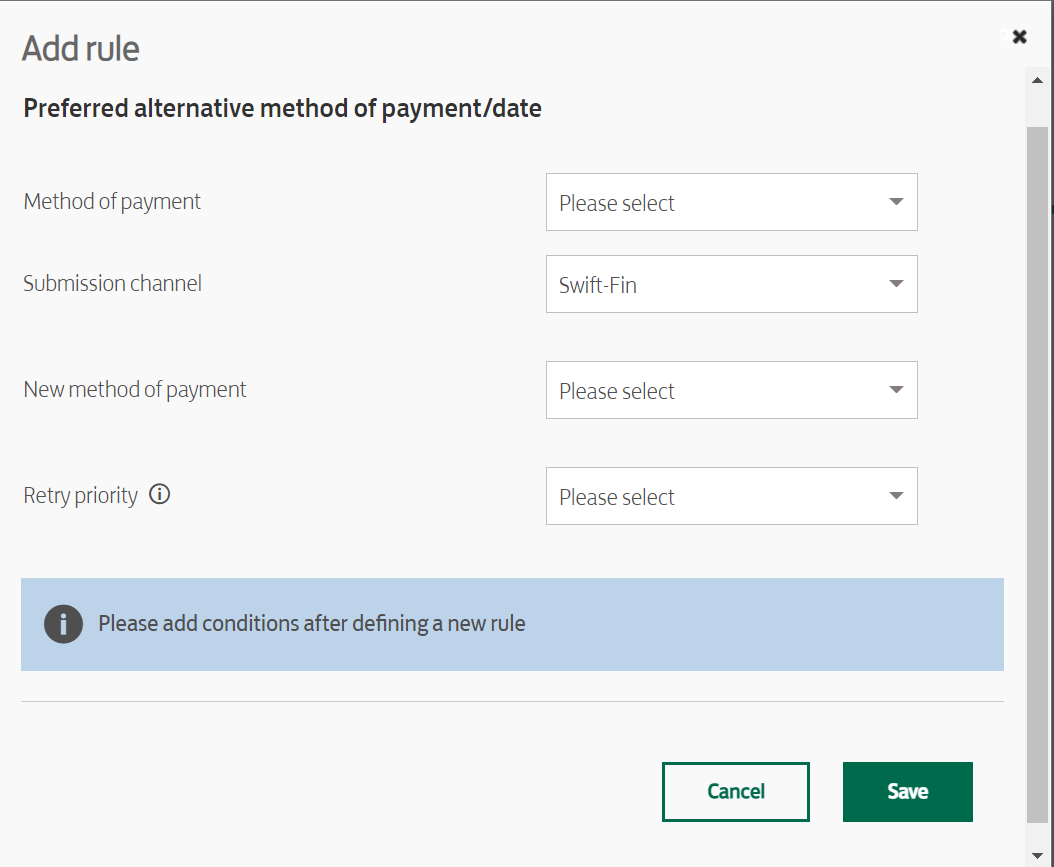Click the info icon in blue banner

[63, 624]
